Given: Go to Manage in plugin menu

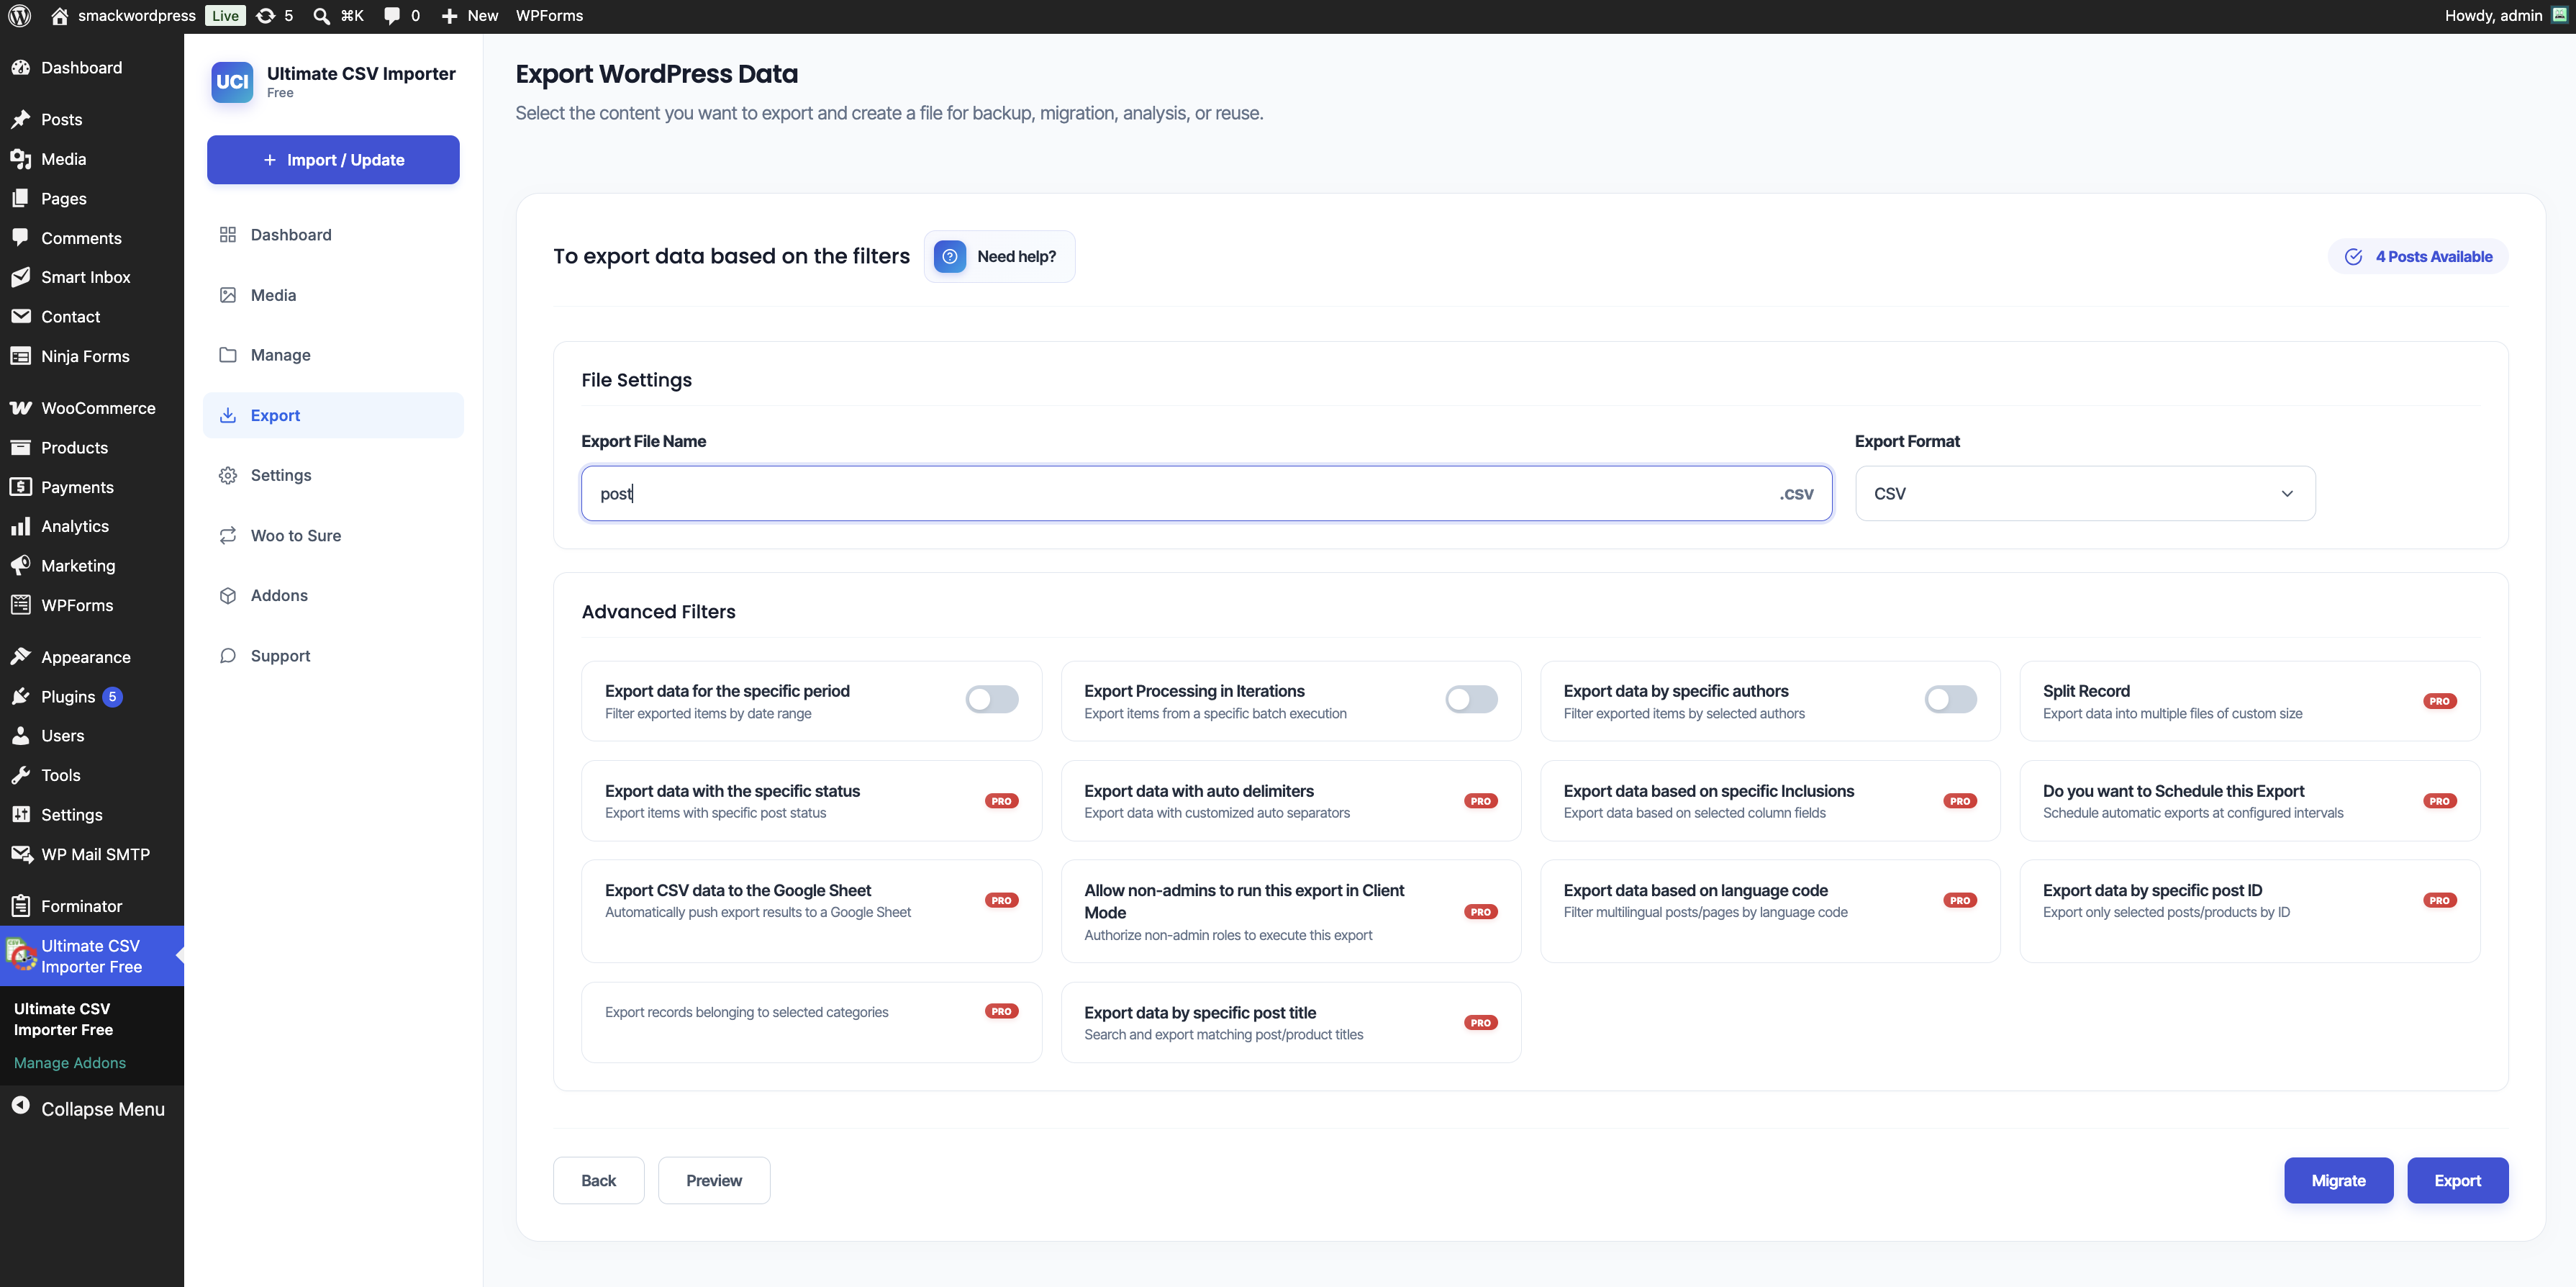Looking at the screenshot, I should pyautogui.click(x=333, y=355).
